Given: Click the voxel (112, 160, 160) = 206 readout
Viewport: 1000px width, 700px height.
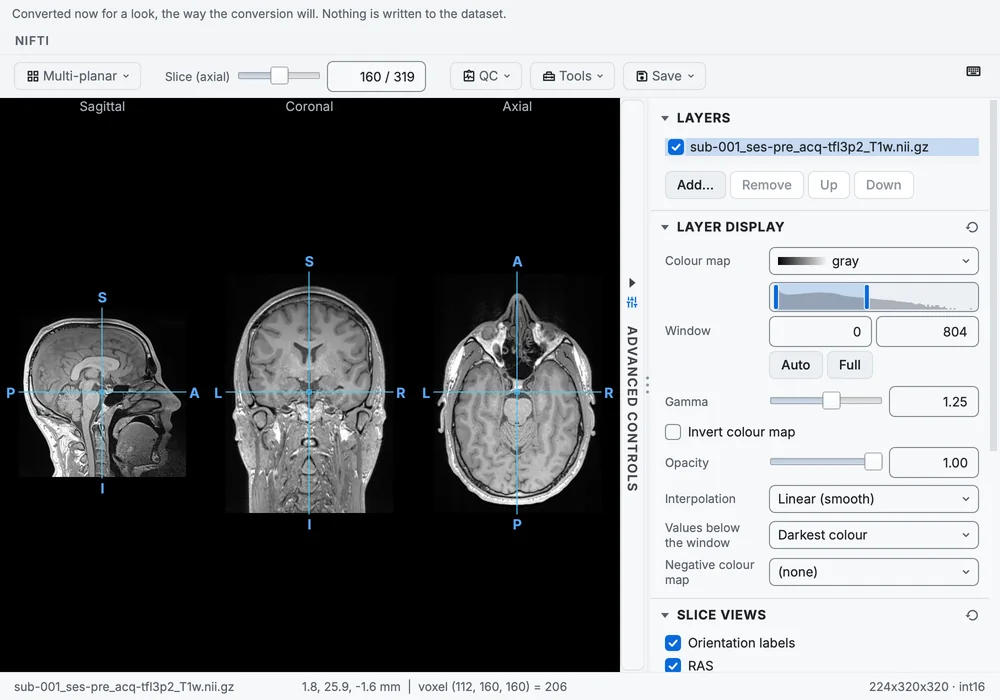Looking at the screenshot, I should (x=492, y=687).
